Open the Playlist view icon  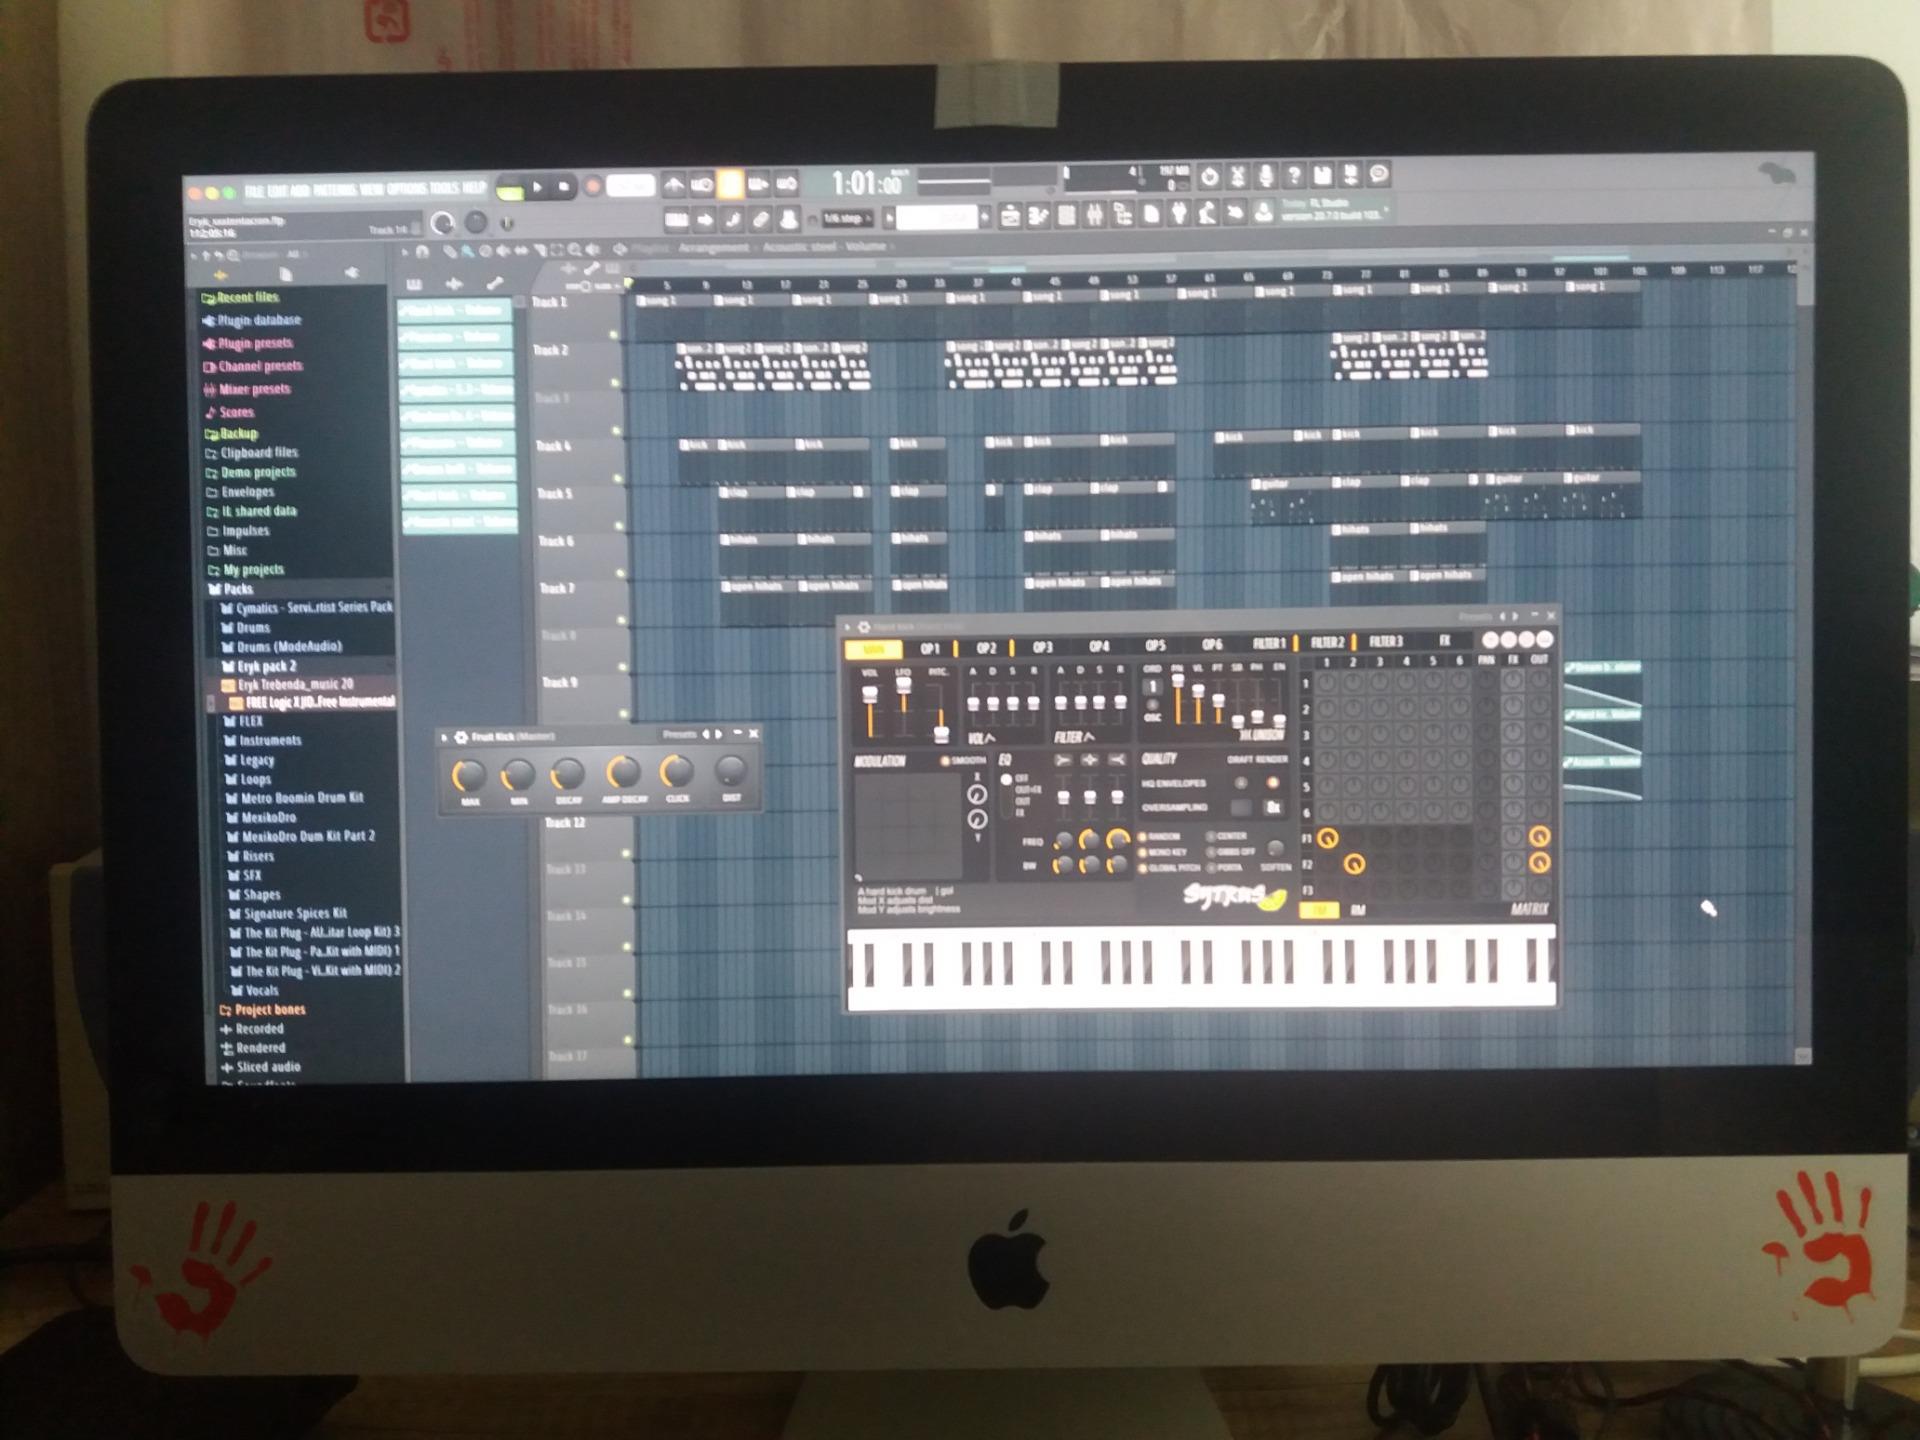pos(1010,217)
